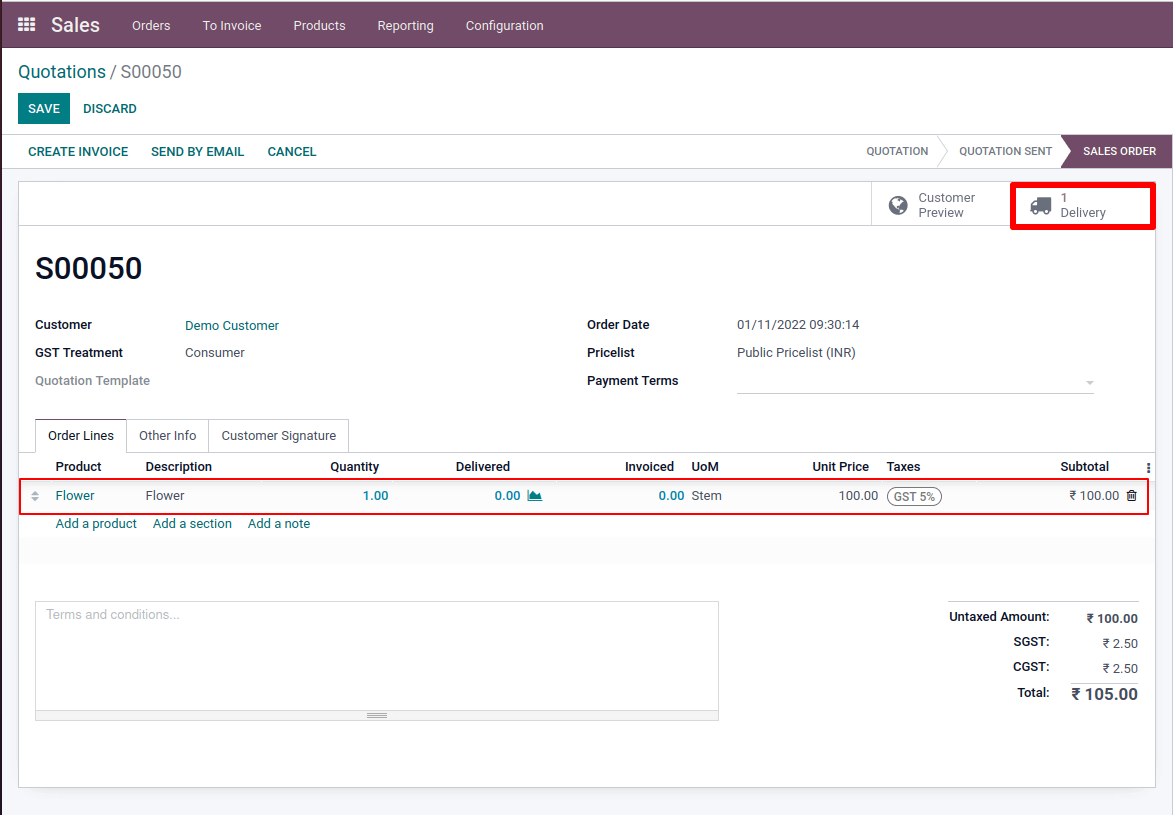Click the Terms and conditions text area

tap(376, 655)
